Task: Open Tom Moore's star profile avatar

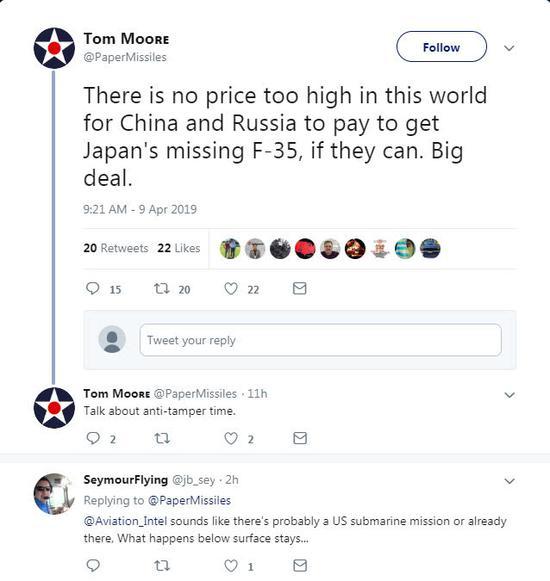Action: click(x=54, y=48)
